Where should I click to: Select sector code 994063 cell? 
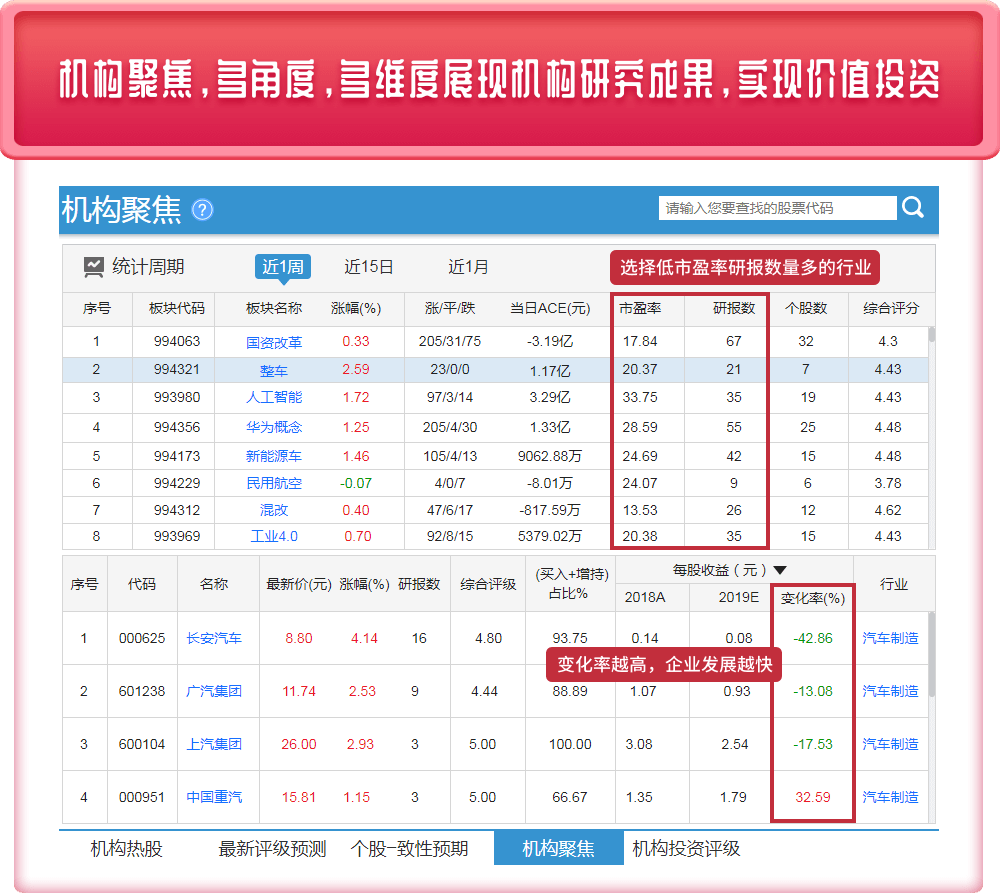[x=177, y=342]
